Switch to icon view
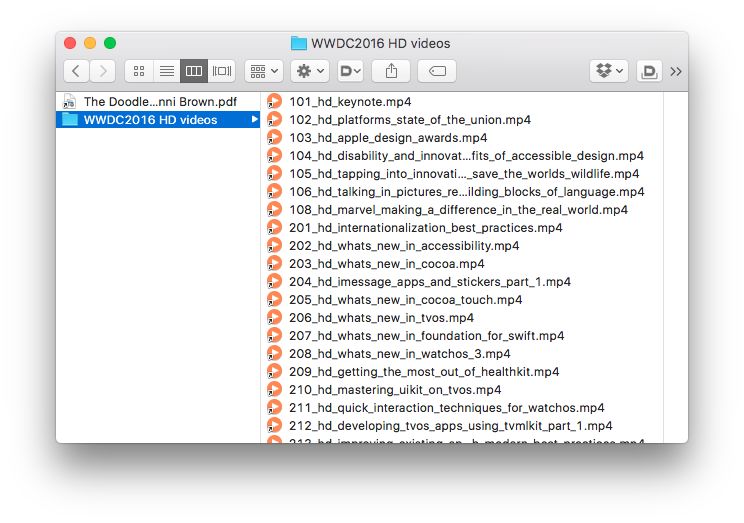Screen dimensions: 744x523 [x=139, y=71]
